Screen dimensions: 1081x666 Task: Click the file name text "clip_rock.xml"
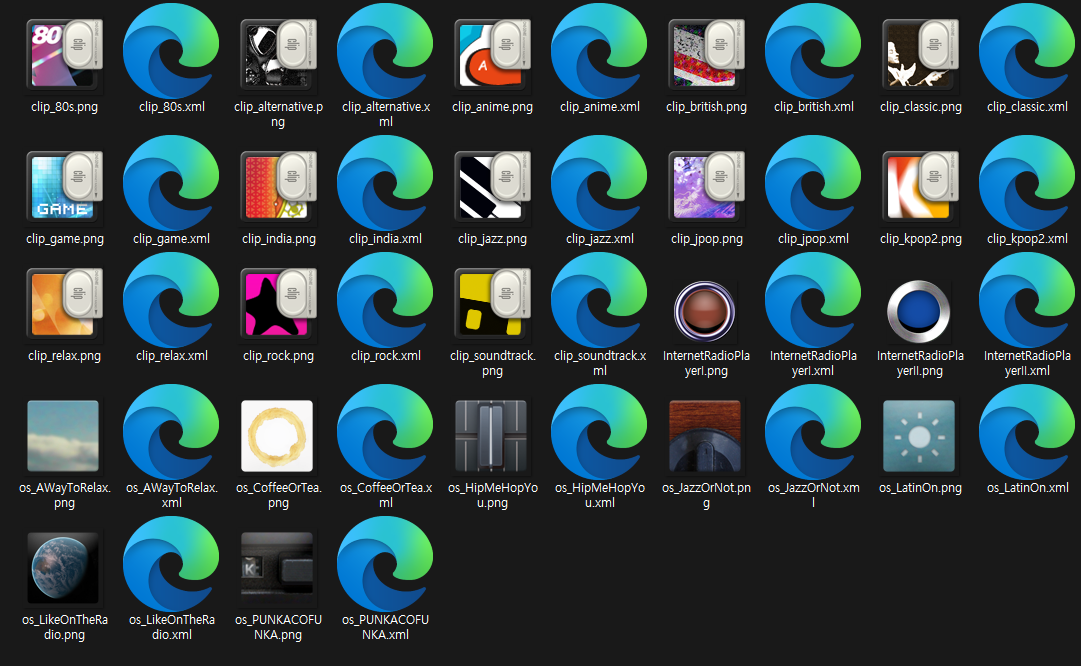[x=385, y=356]
